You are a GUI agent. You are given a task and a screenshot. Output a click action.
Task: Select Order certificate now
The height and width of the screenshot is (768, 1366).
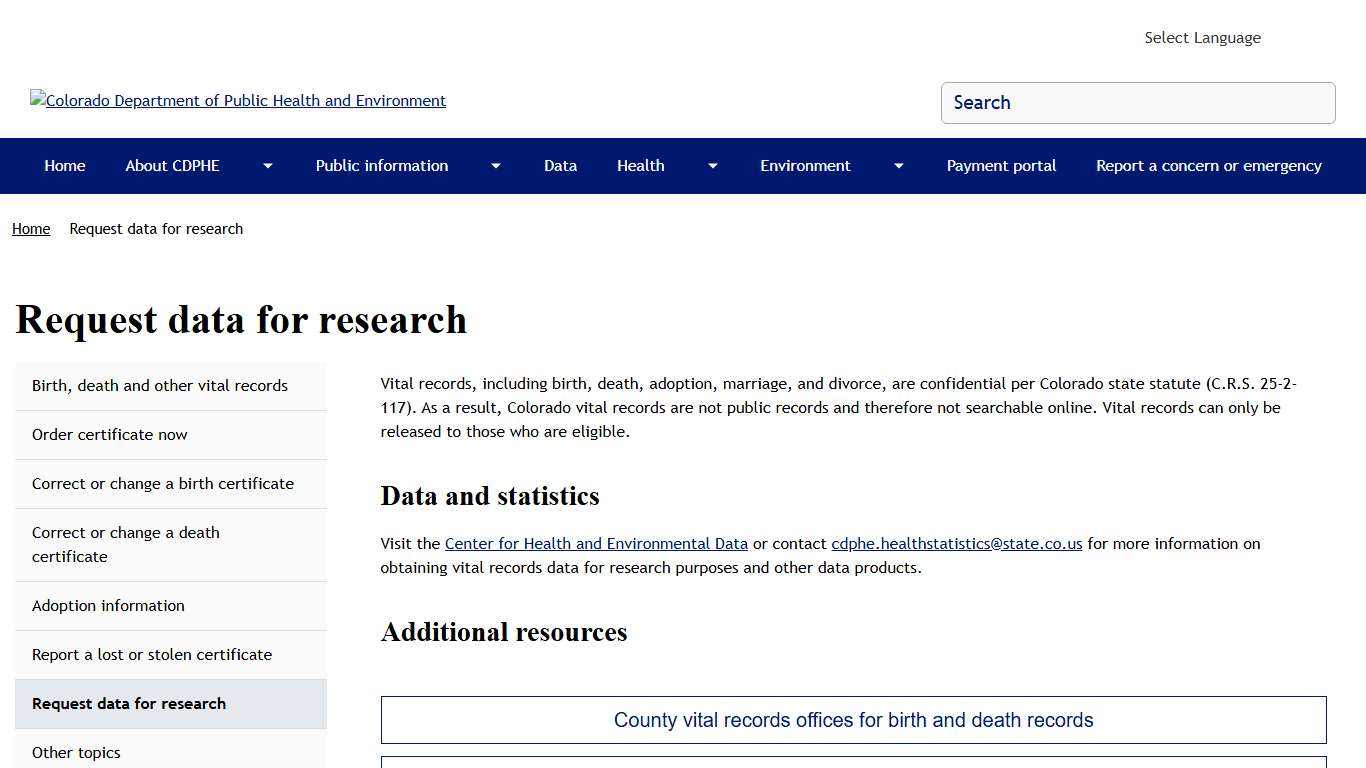pyautogui.click(x=109, y=434)
